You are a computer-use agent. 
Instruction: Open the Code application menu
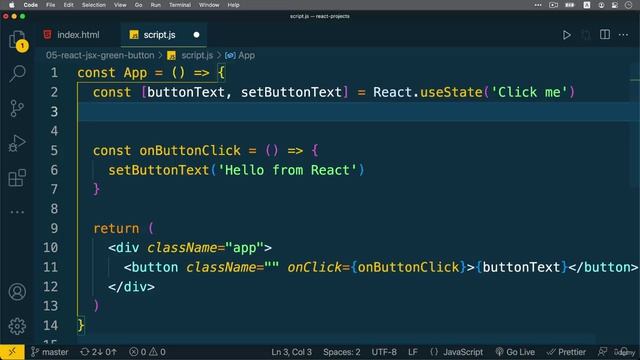(x=31, y=5)
